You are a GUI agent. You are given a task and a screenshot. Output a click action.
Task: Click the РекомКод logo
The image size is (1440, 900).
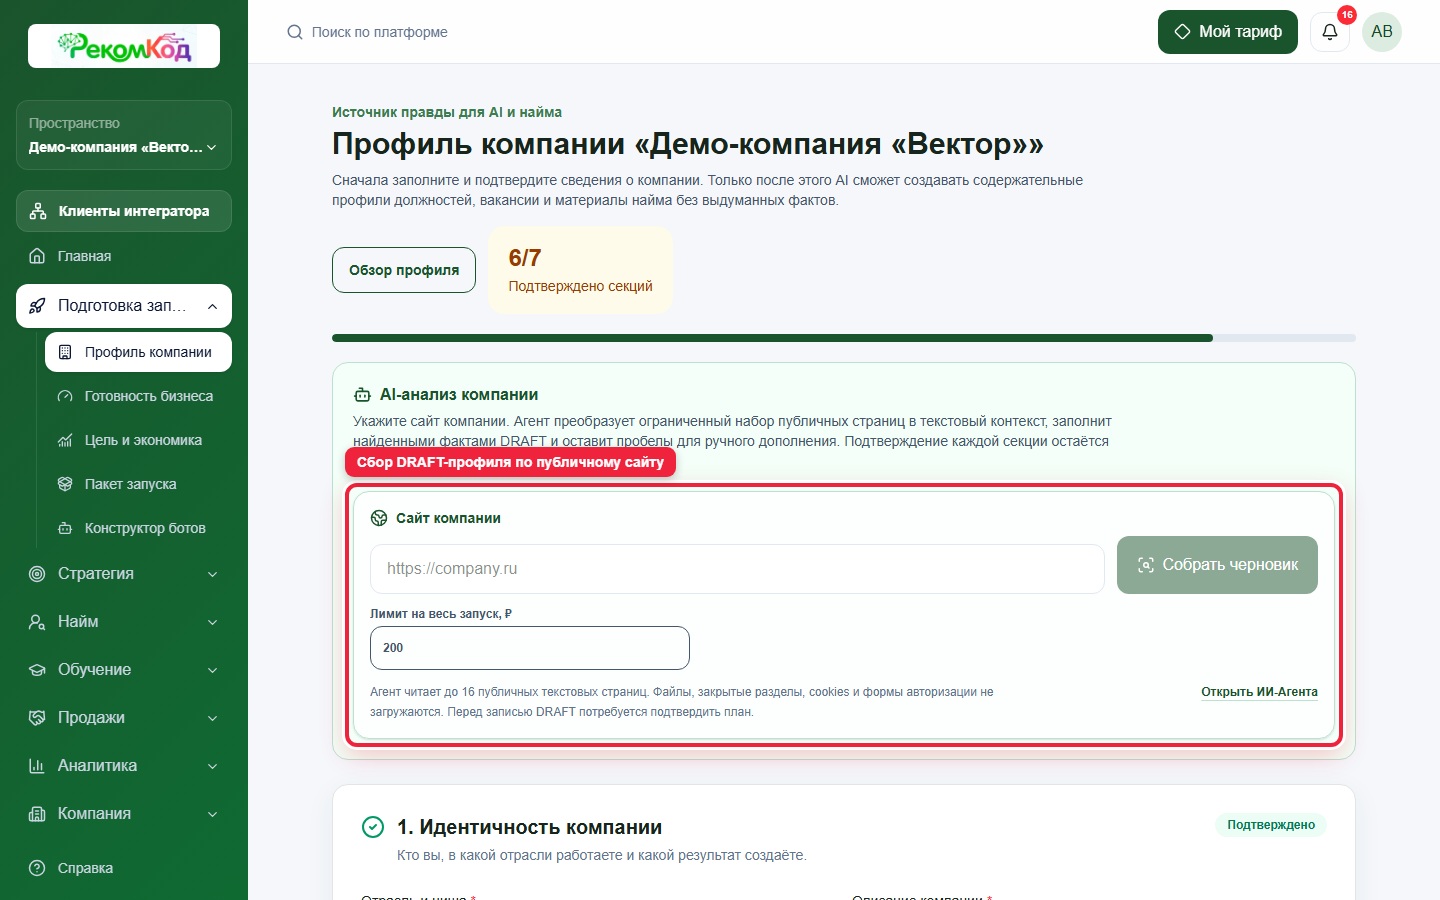[x=124, y=46]
